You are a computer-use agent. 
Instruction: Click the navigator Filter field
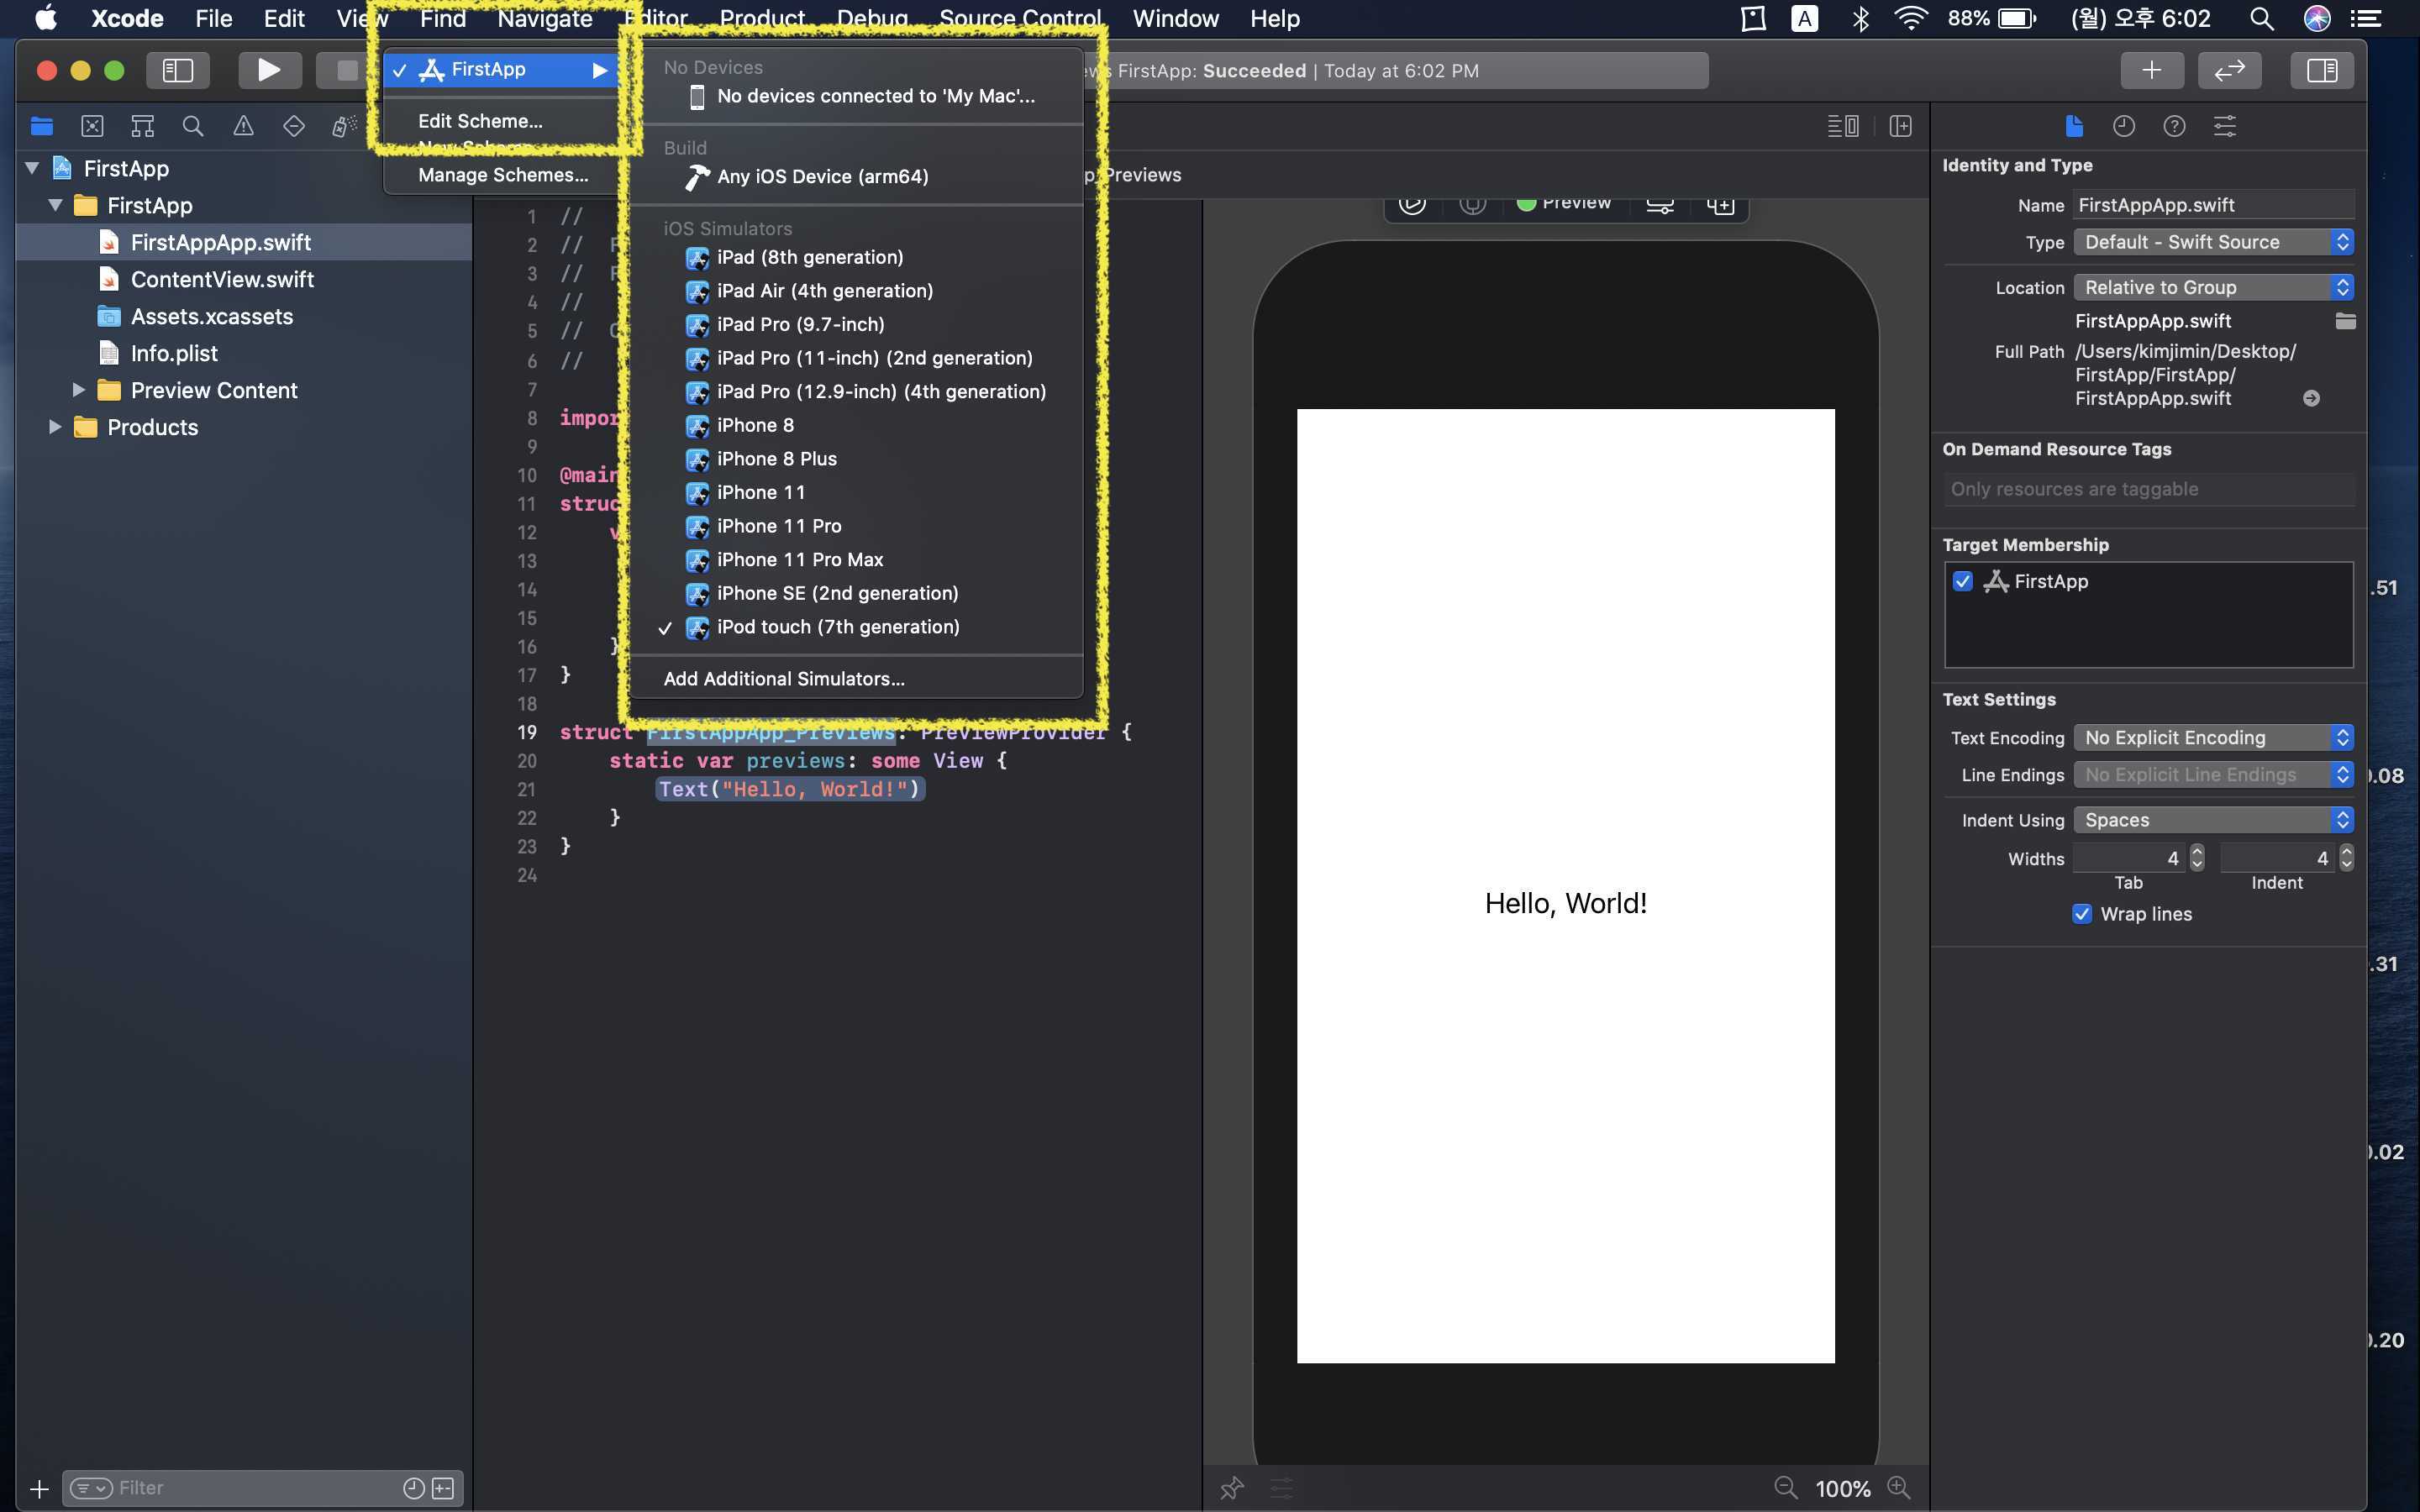tap(262, 1488)
